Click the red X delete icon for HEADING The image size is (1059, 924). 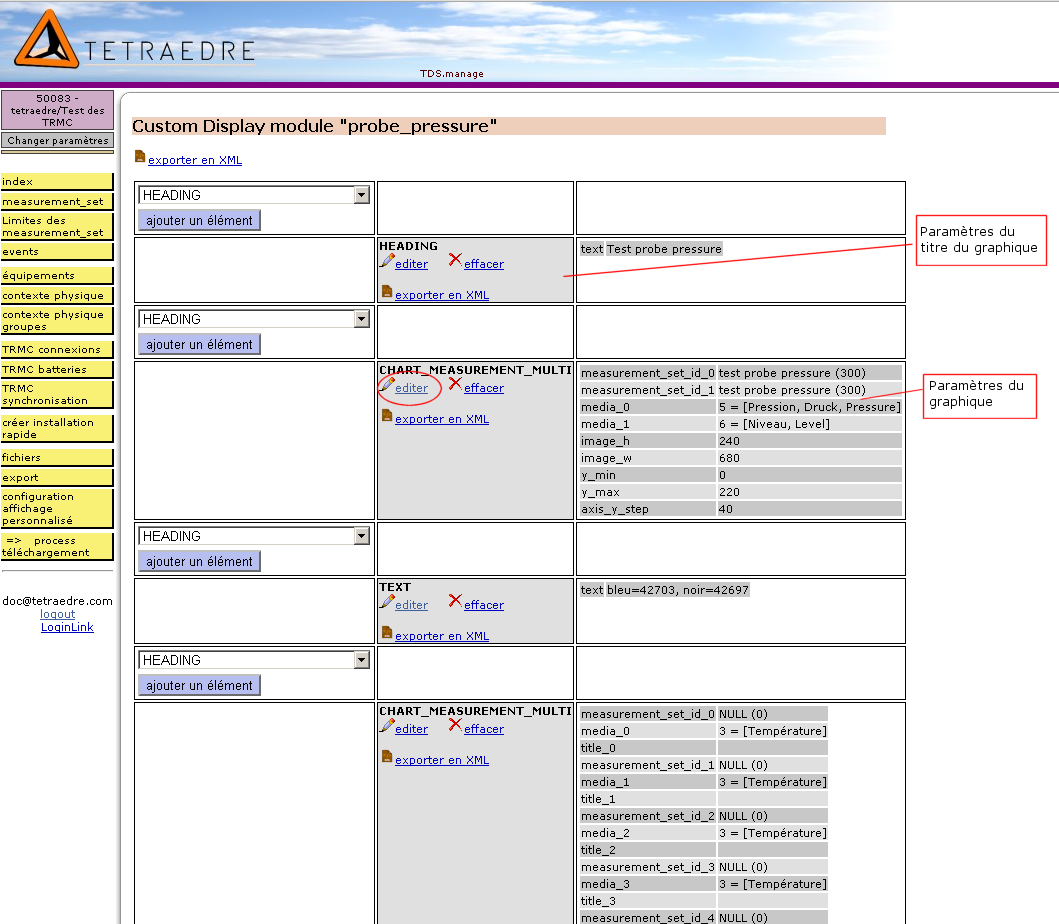click(455, 260)
